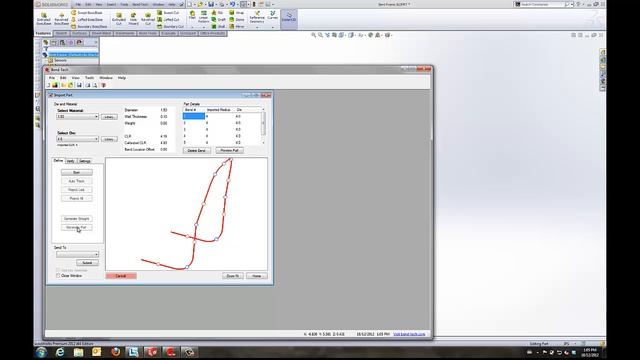This screenshot has width=640, height=360.
Task: Select the Wrap tool
Action: tap(237, 13)
